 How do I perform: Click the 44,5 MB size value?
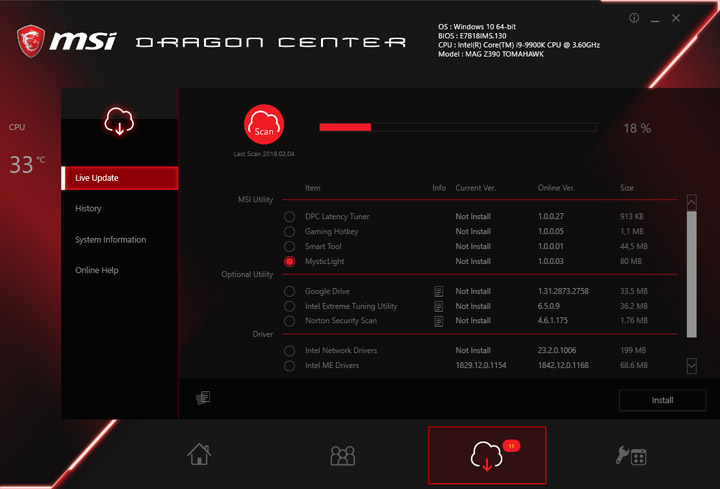(x=634, y=246)
